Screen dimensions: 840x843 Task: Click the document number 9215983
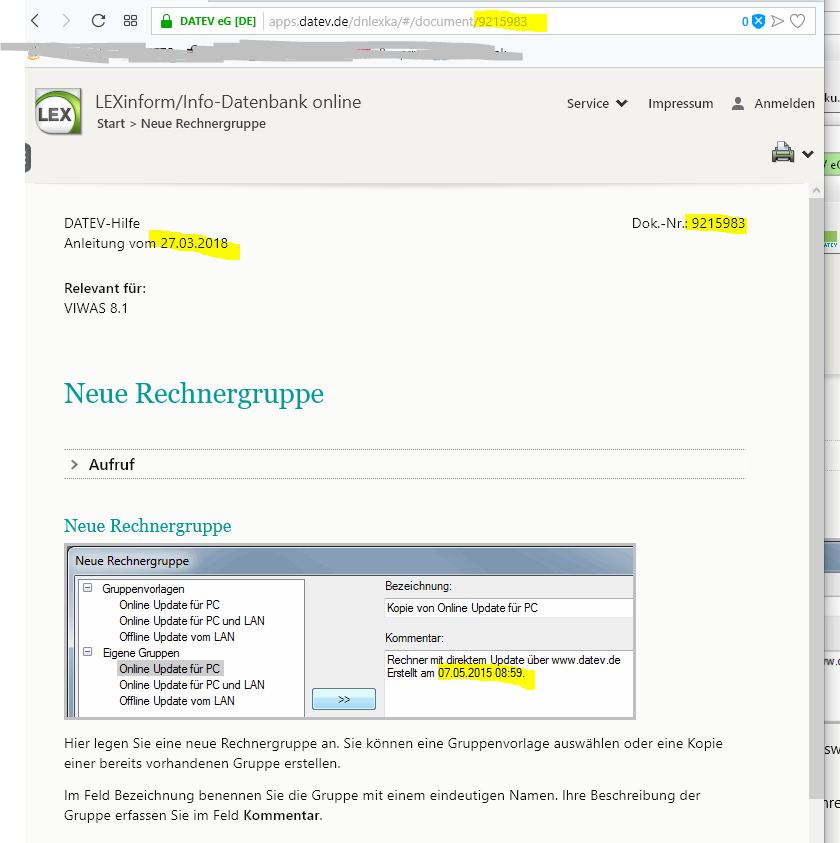pyautogui.click(x=718, y=223)
